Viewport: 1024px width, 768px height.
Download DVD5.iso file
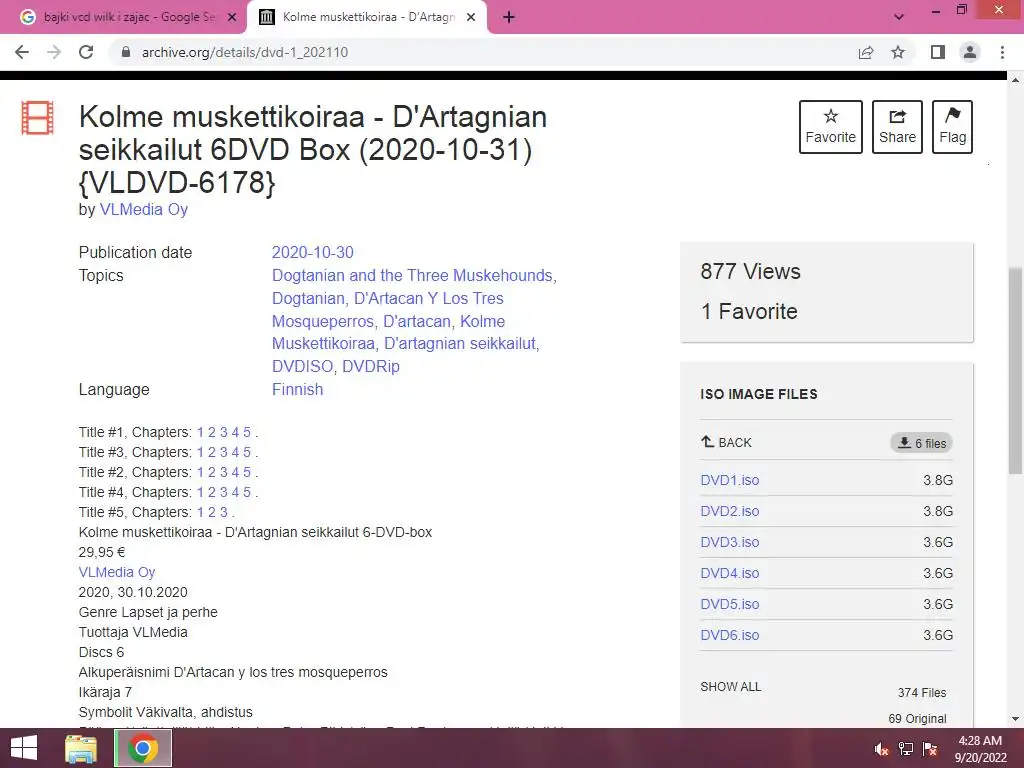(x=729, y=604)
